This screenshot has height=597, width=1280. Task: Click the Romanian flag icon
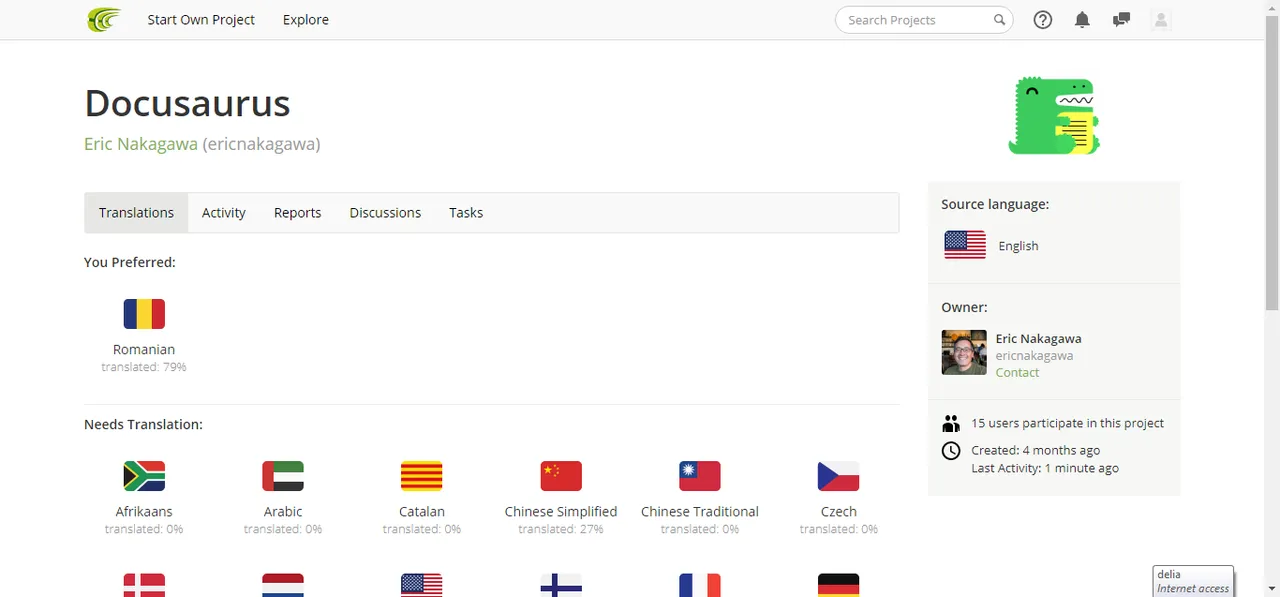pos(144,314)
